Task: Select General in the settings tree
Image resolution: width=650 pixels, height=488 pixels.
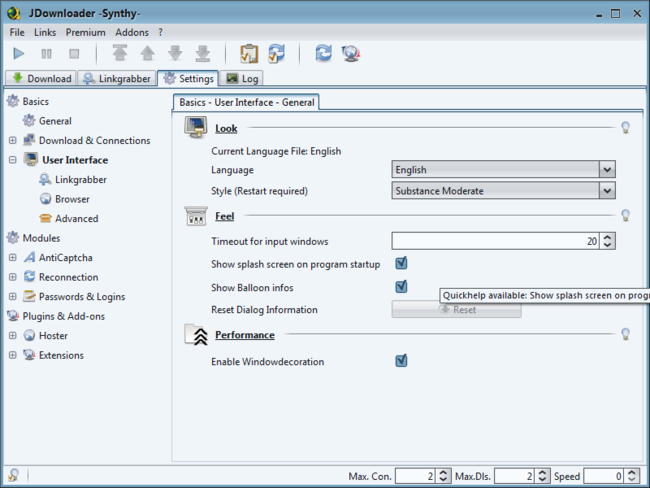Action: point(47,121)
